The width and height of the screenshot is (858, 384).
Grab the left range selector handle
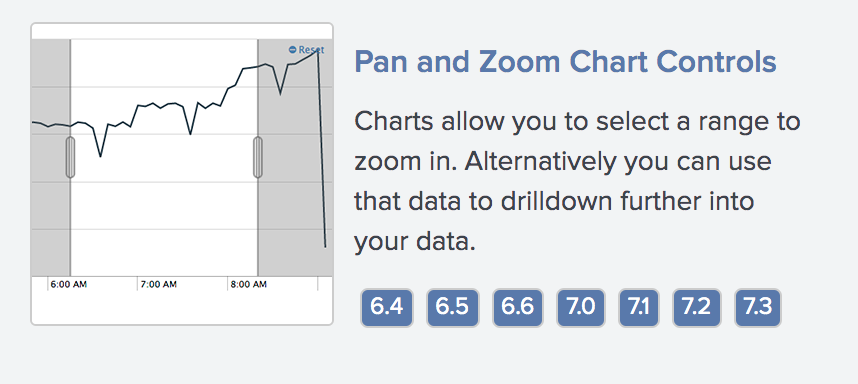pyautogui.click(x=70, y=158)
